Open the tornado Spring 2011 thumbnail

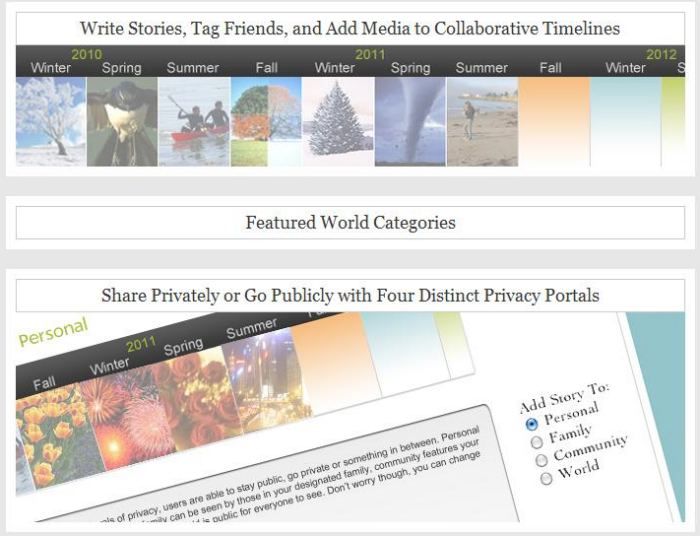(410, 122)
